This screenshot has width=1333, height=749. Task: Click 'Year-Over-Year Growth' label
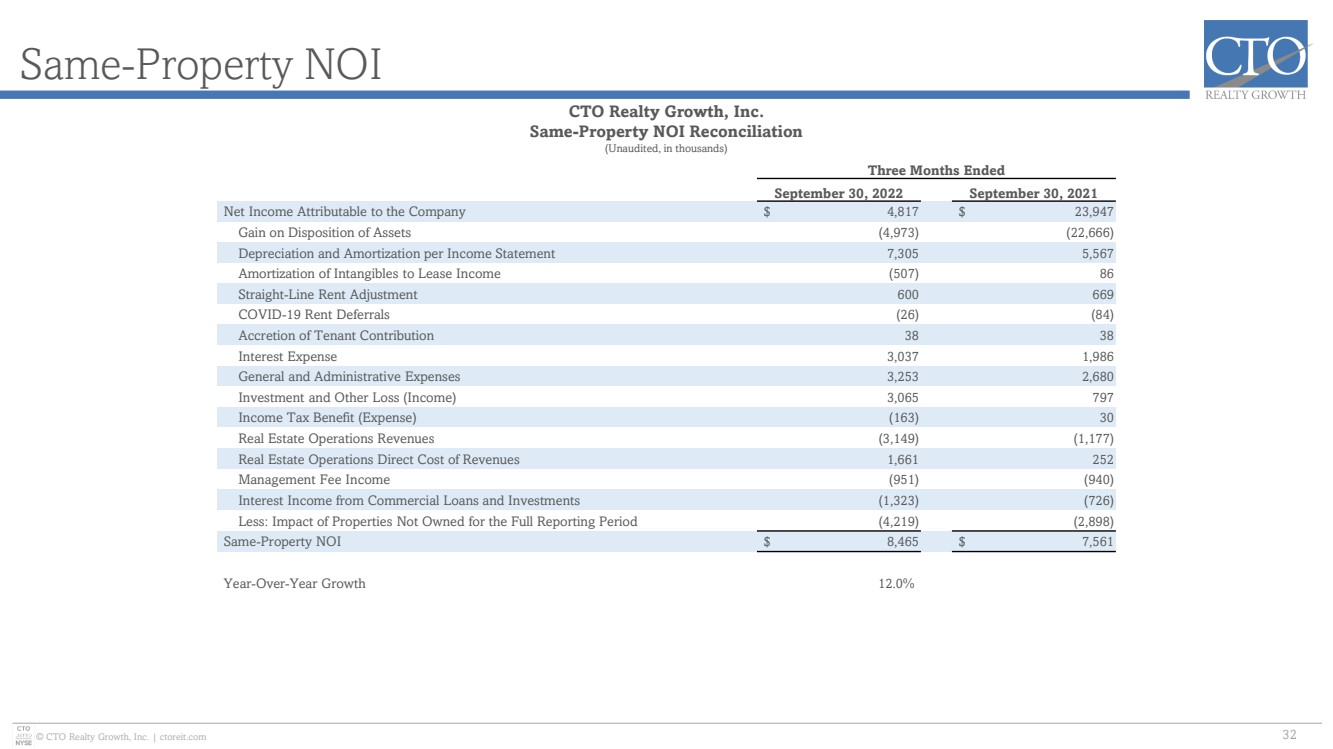coord(295,583)
